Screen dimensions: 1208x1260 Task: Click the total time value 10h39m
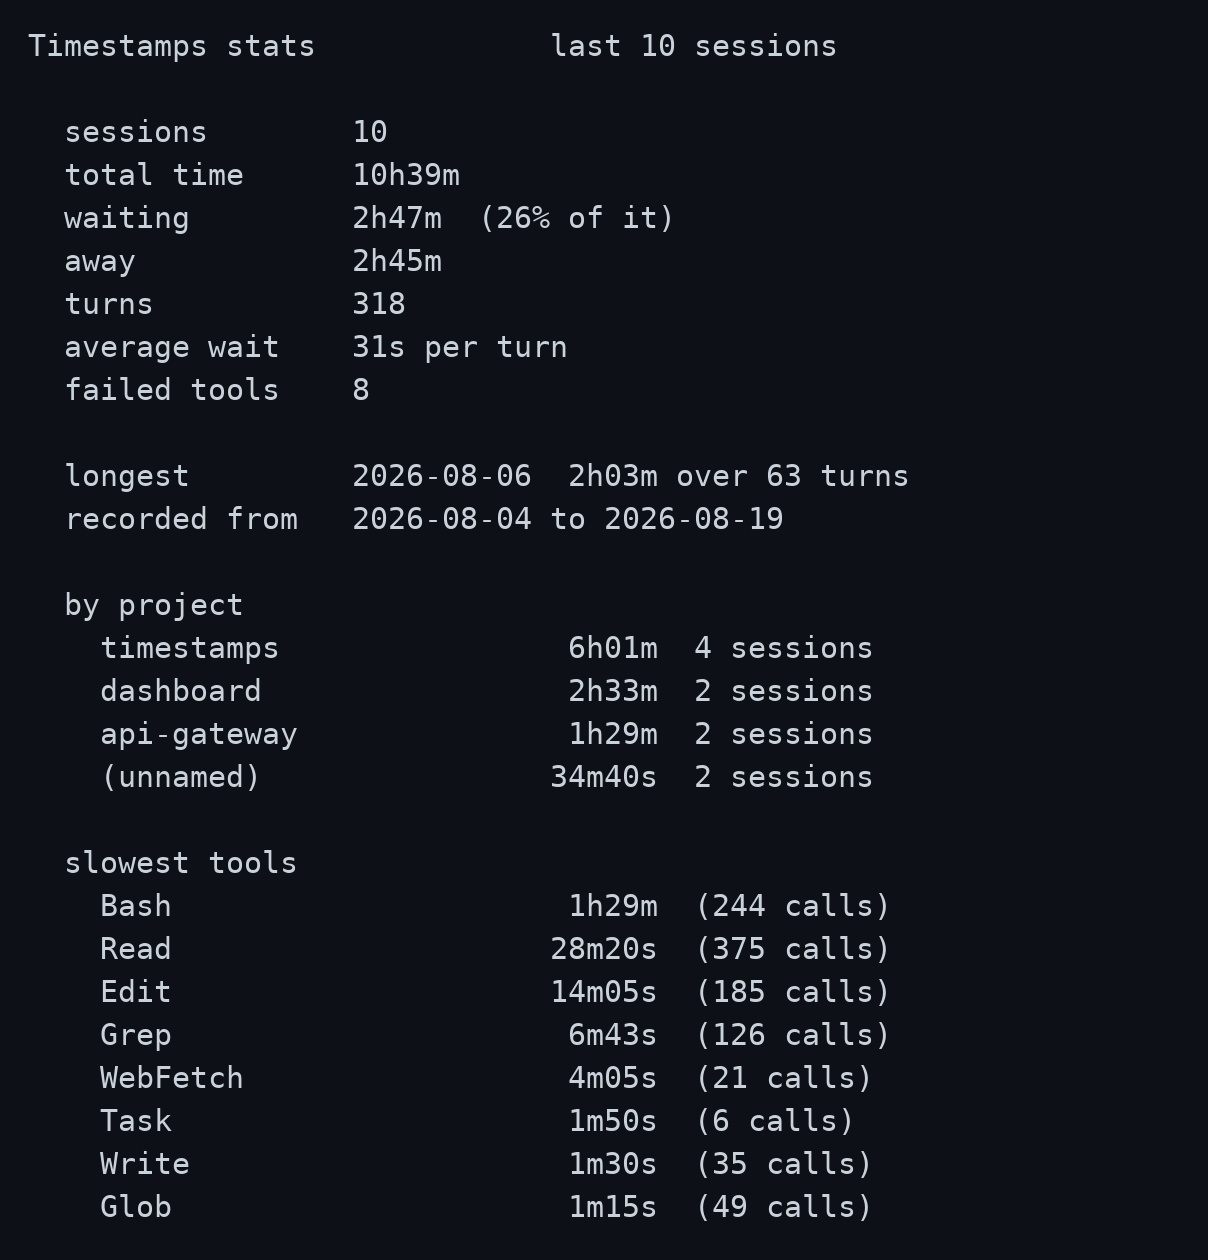406,176
